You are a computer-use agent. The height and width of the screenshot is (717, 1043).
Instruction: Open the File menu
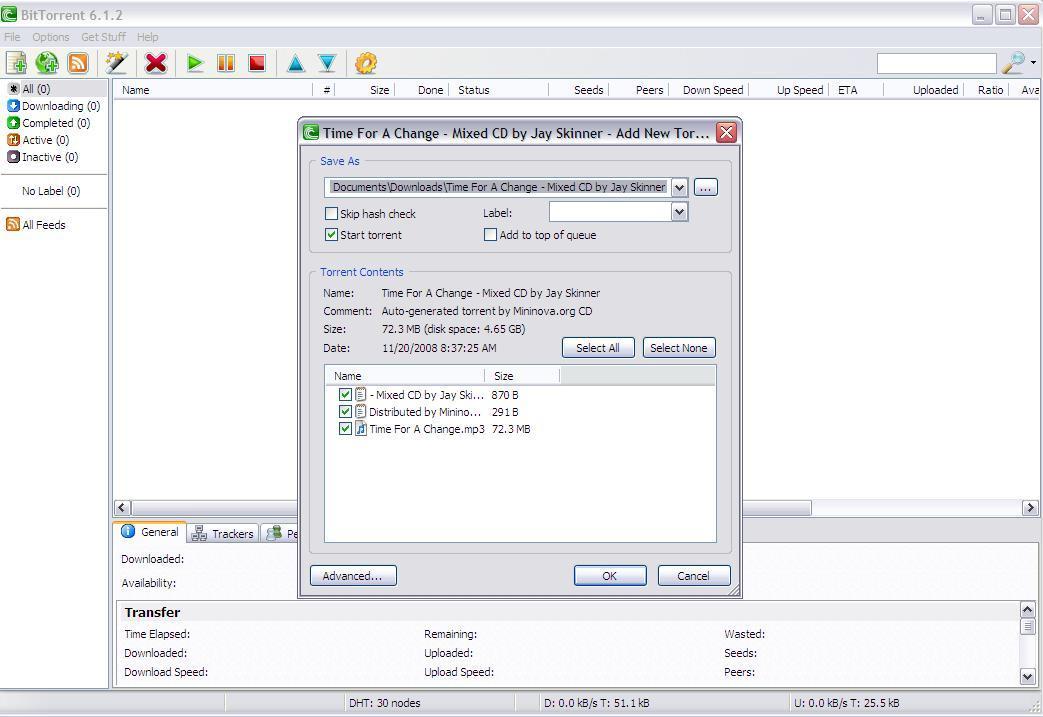click(x=13, y=37)
